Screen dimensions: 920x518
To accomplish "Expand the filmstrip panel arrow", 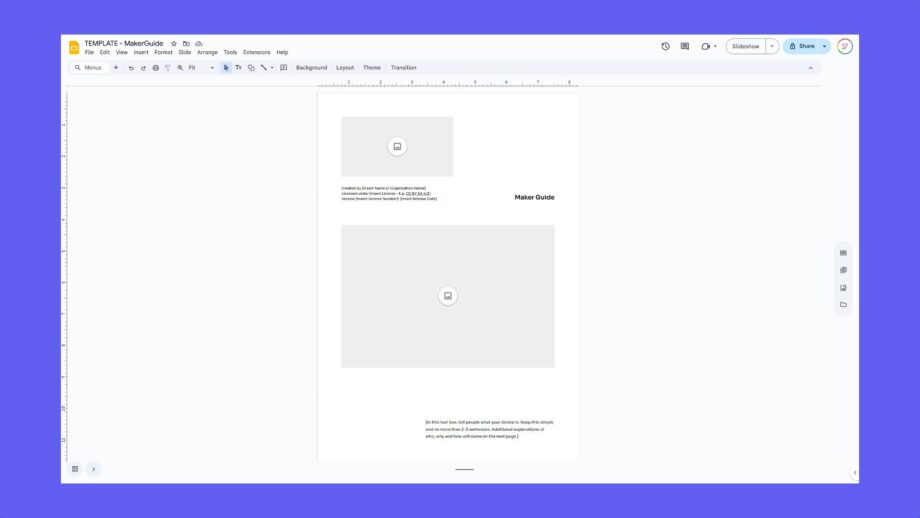I will tap(93, 469).
